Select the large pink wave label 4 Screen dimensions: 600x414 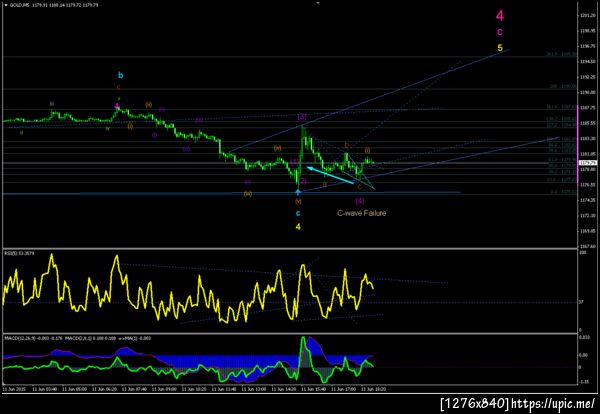point(500,16)
